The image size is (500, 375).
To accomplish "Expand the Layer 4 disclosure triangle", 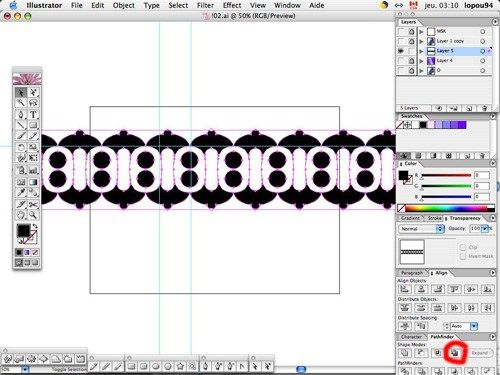I will pyautogui.click(x=421, y=61).
